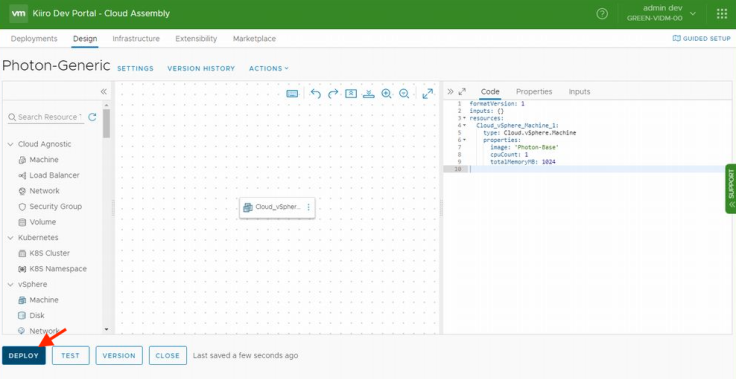Zoom in on the design canvas
Screen dimensions: 736x379
(386, 93)
